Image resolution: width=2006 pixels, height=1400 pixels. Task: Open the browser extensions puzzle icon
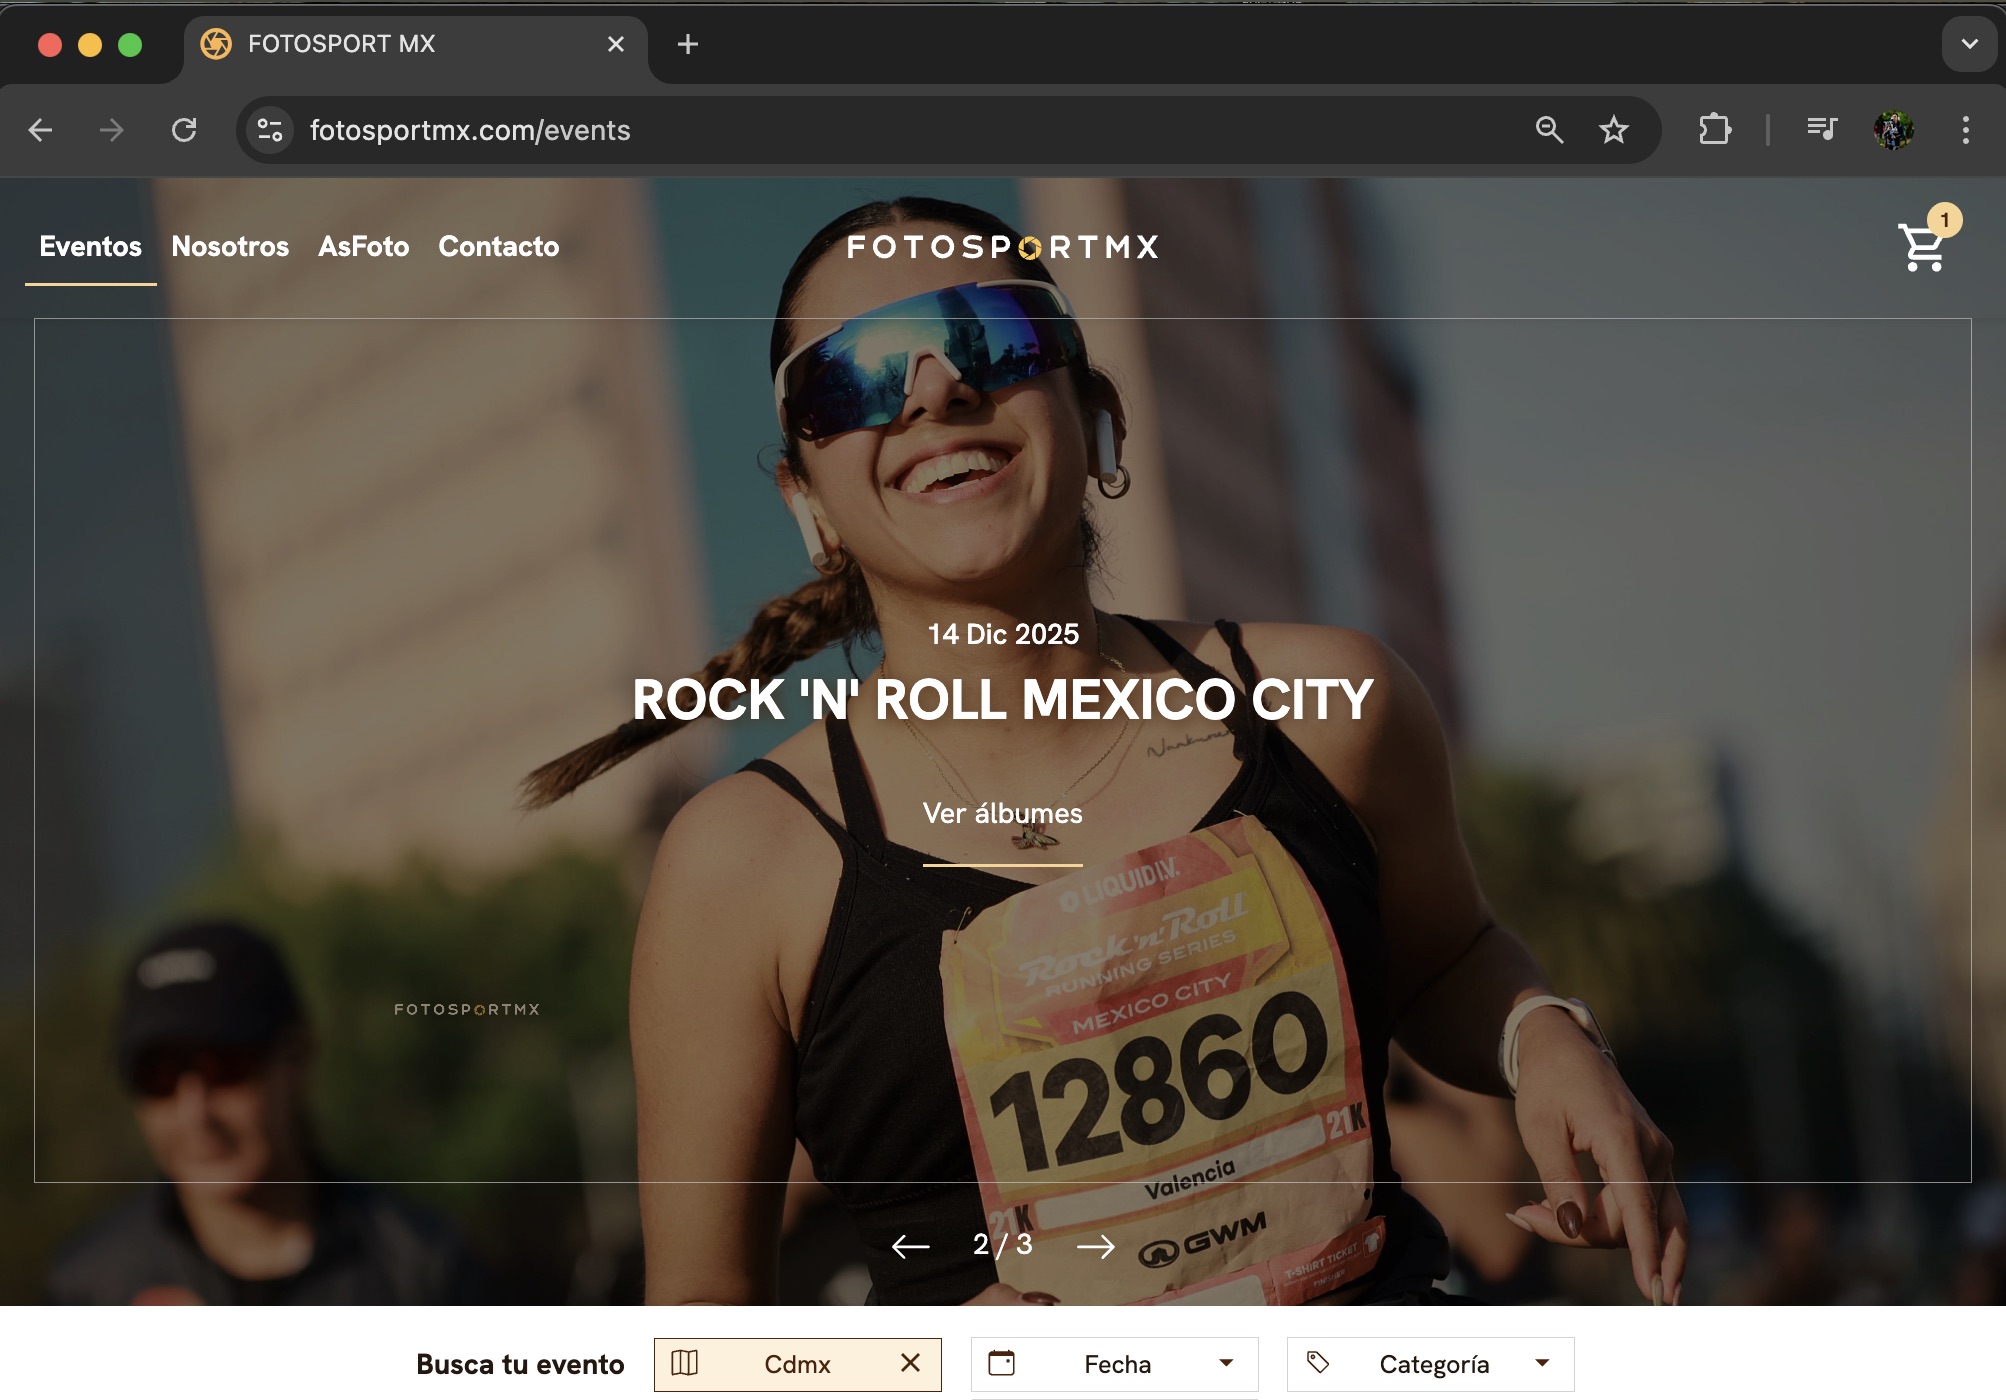pyautogui.click(x=1714, y=130)
